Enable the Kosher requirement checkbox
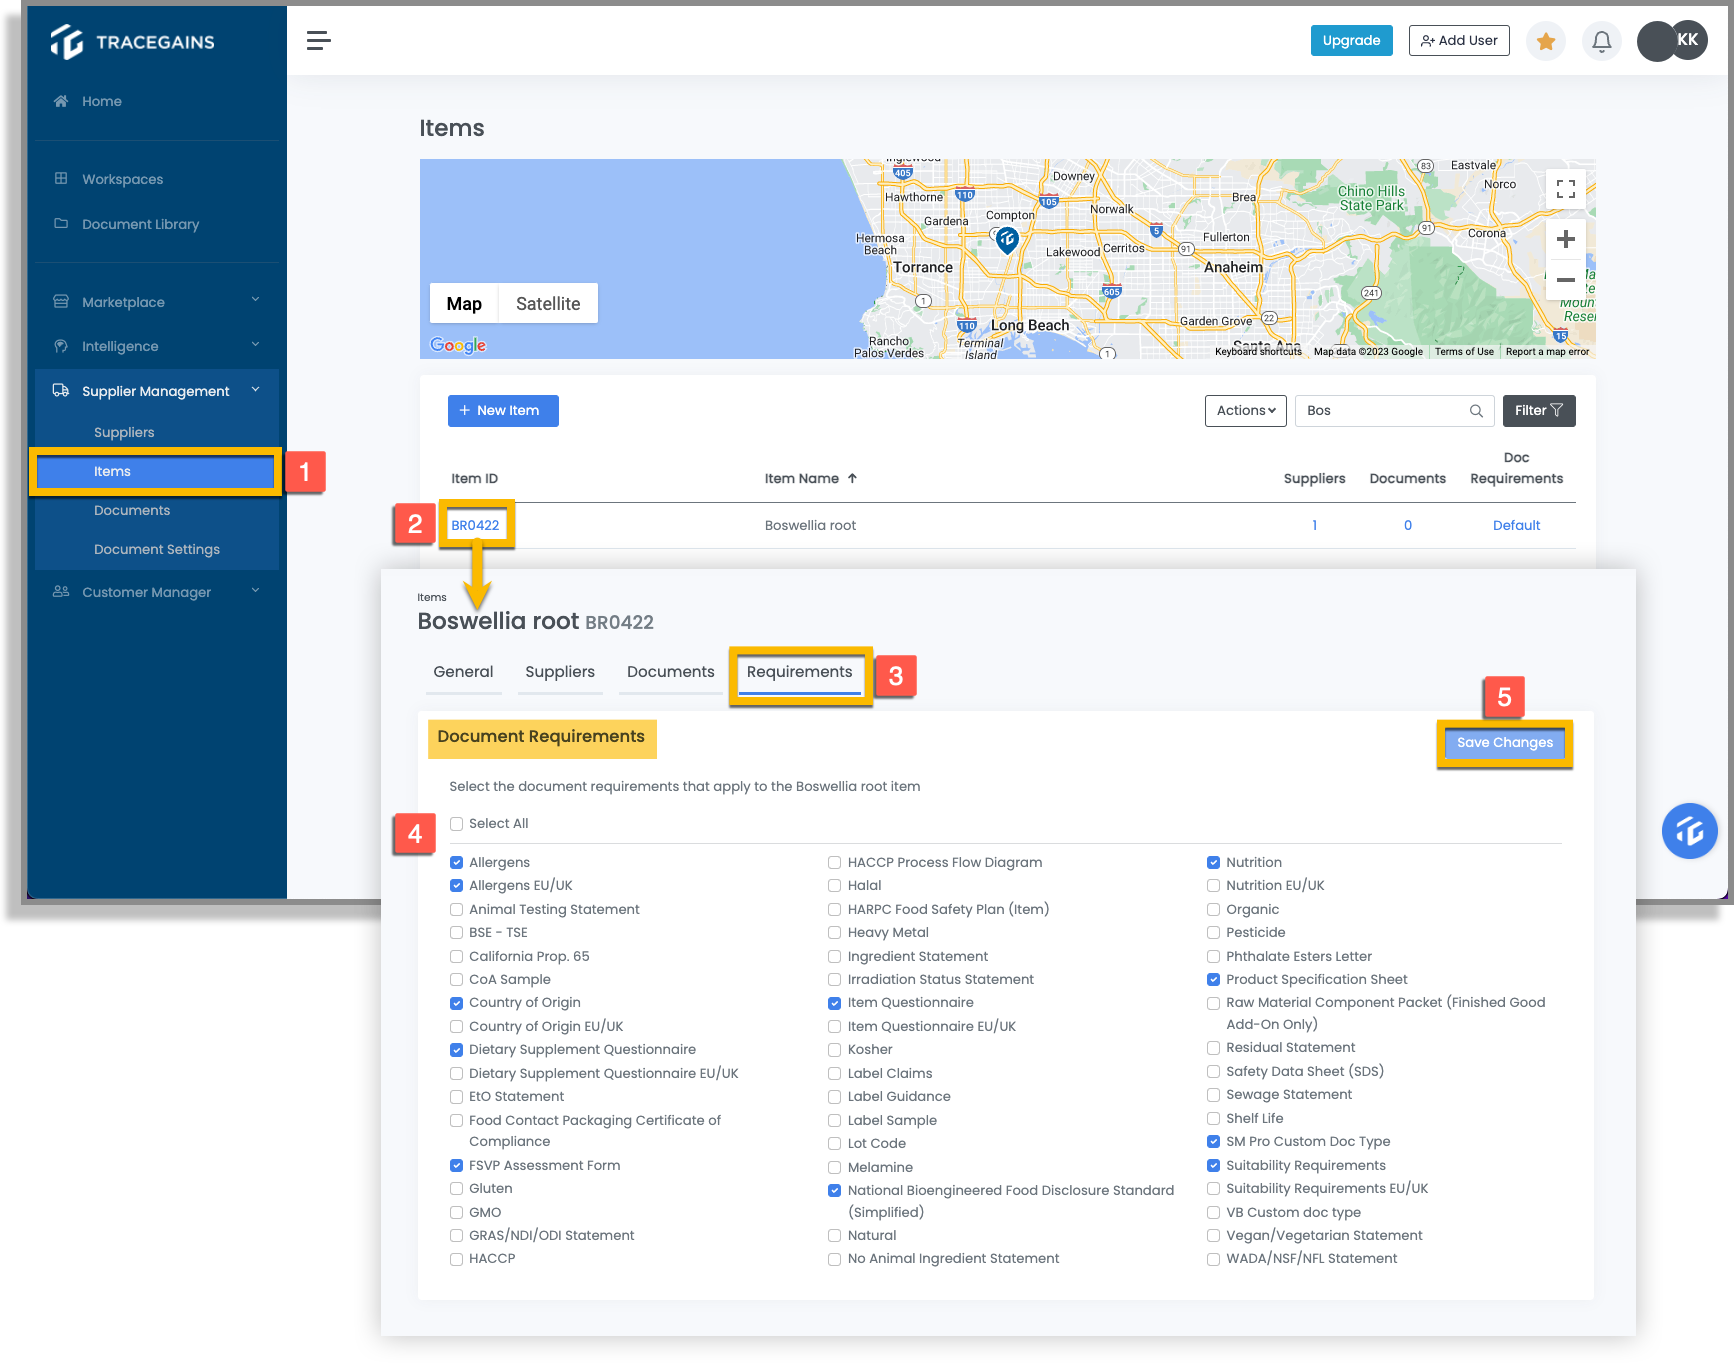This screenshot has width=1734, height=1364. point(834,1050)
